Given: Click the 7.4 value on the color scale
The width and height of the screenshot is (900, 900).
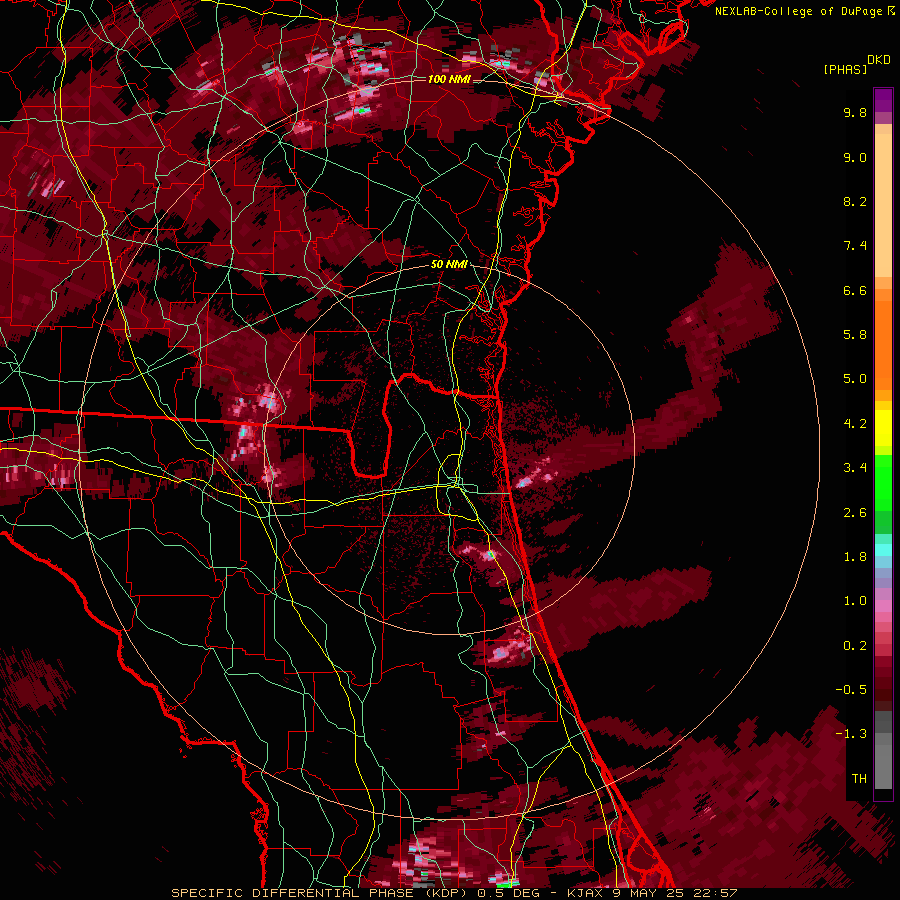Looking at the screenshot, I should click(855, 246).
